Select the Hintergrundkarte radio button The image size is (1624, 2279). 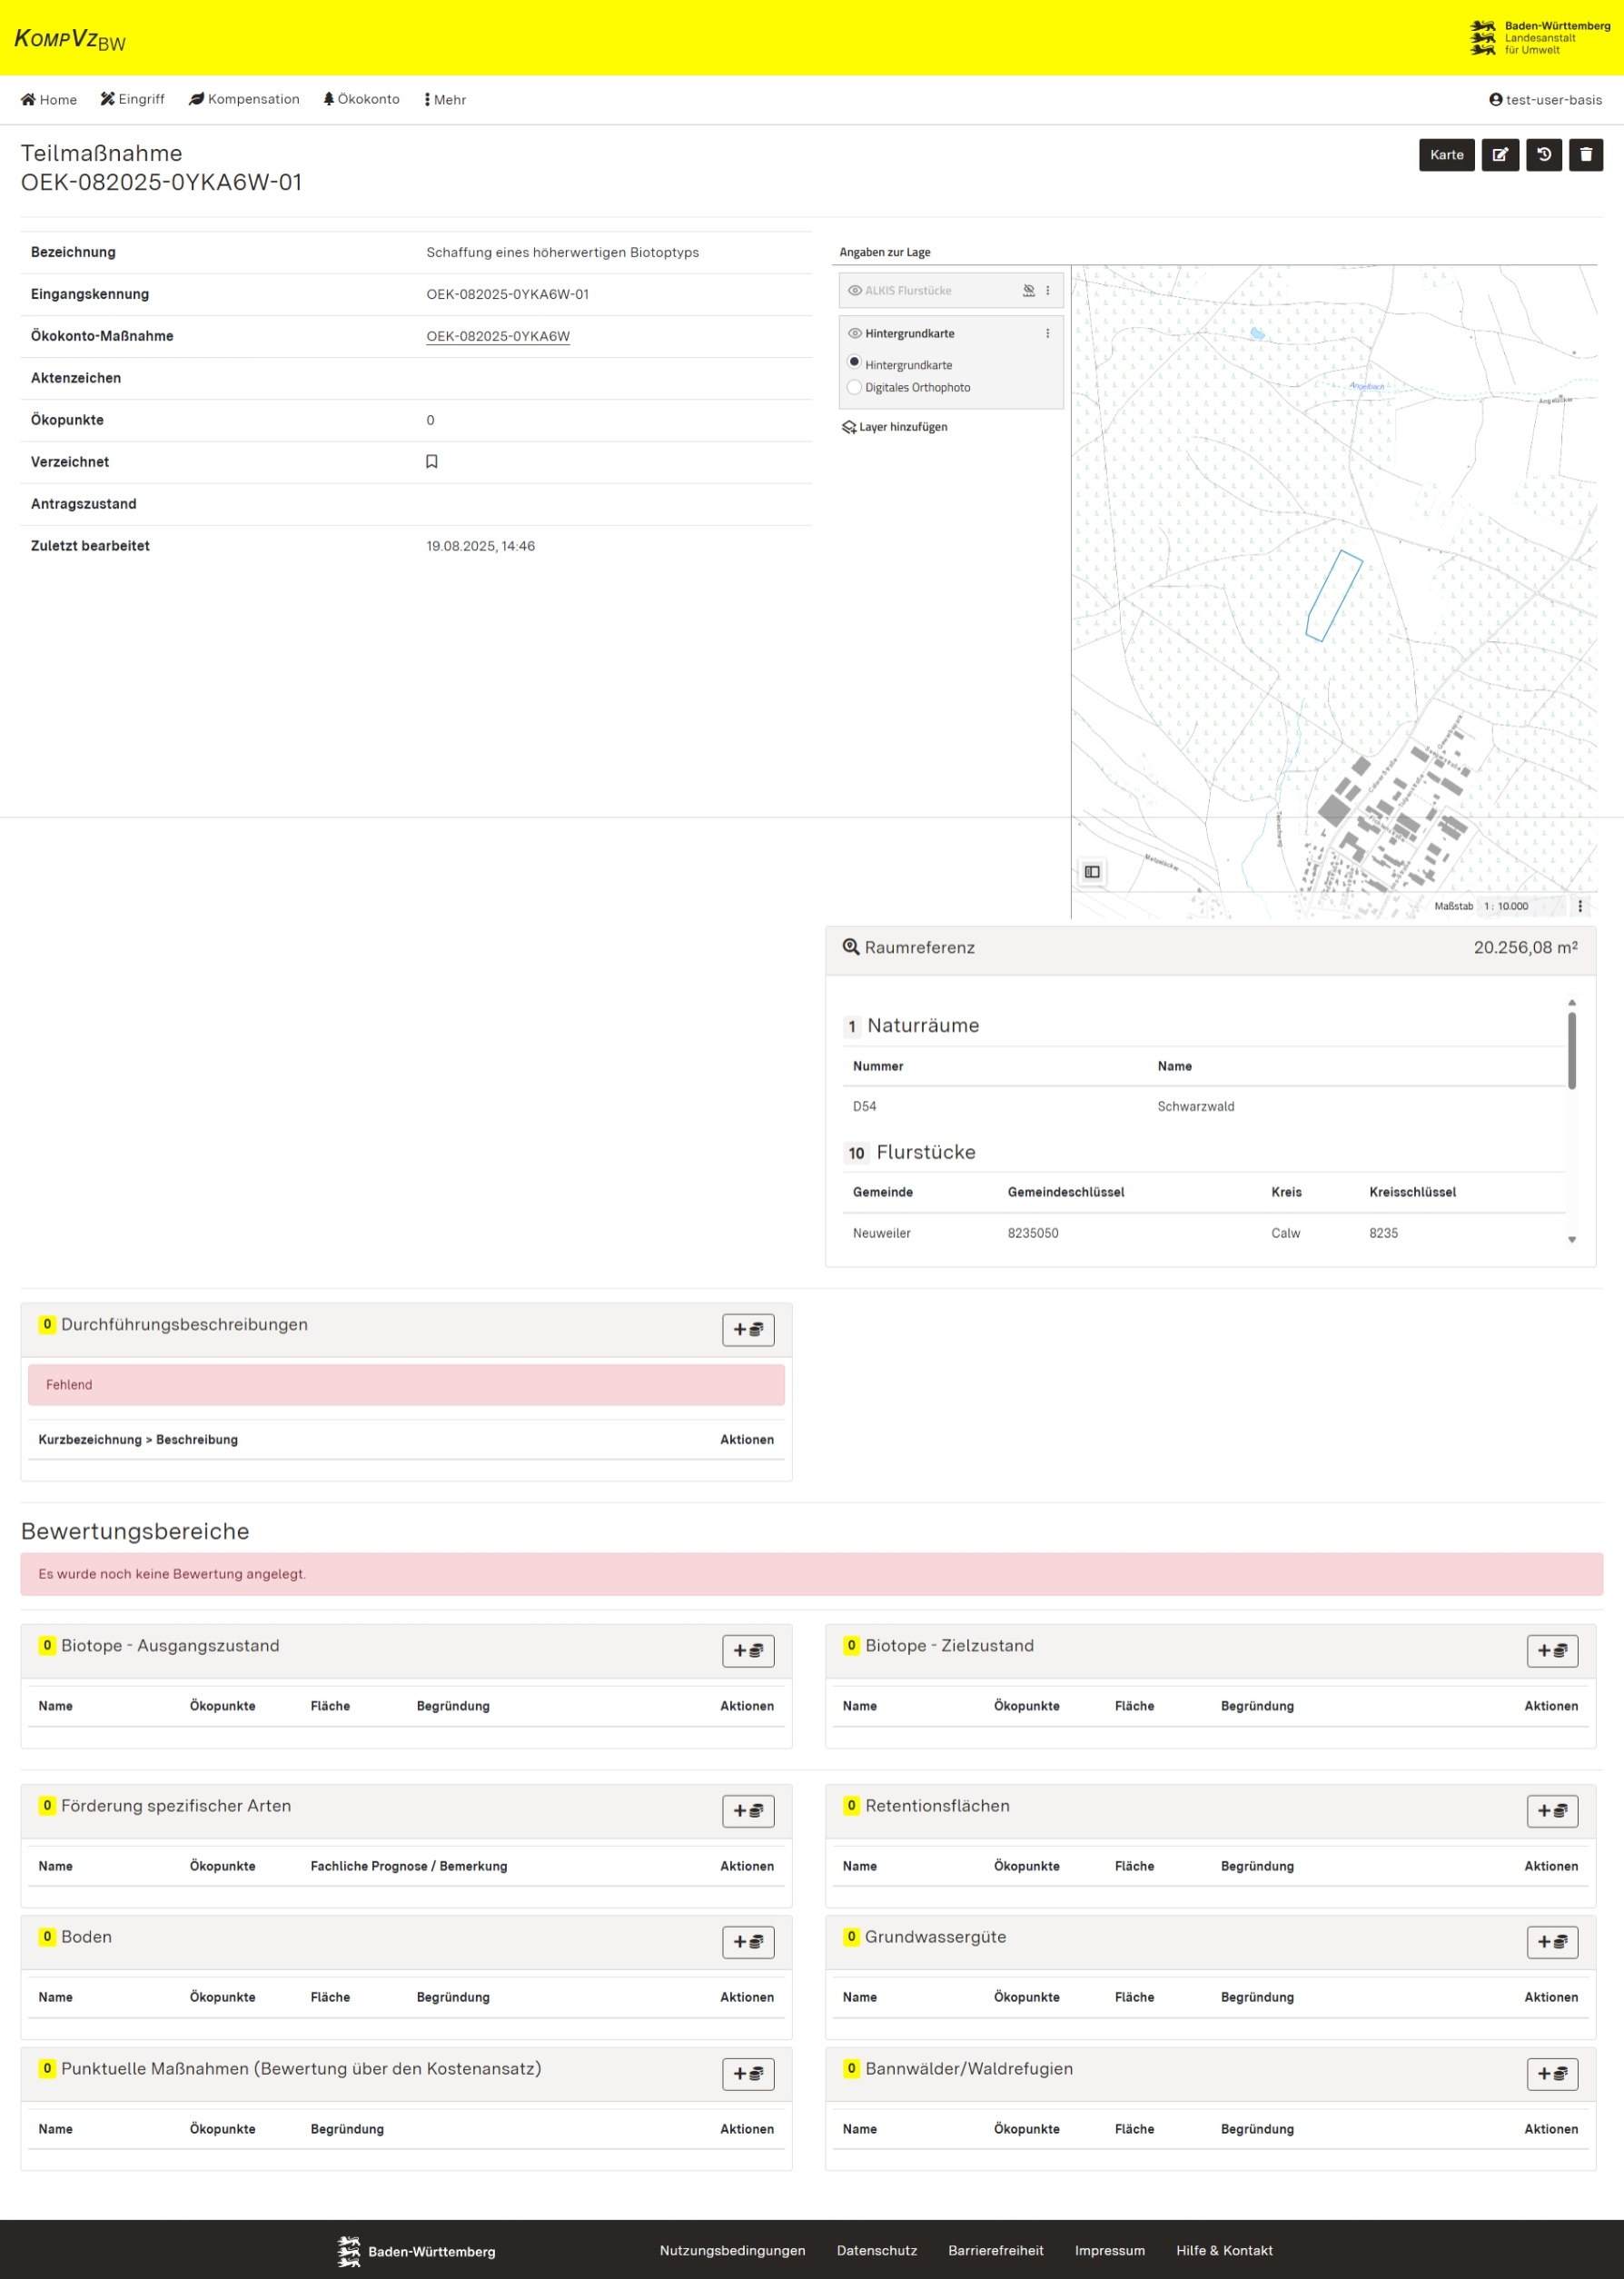[854, 362]
